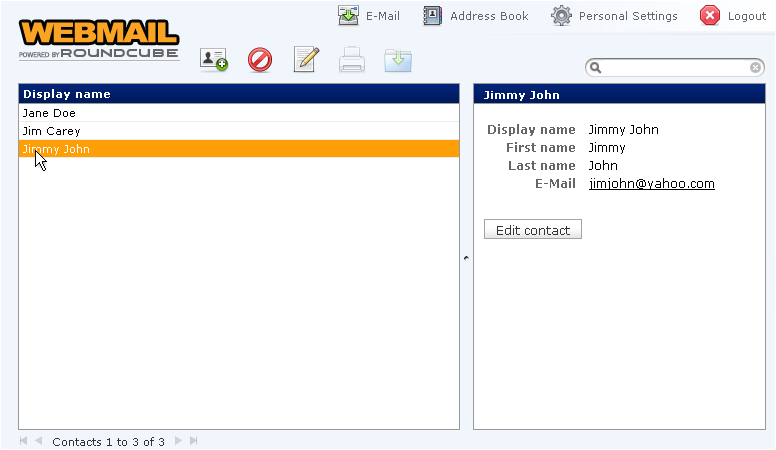Screen dimensions: 776x450
Task: Click the red delete contact icon
Action: pos(260,60)
